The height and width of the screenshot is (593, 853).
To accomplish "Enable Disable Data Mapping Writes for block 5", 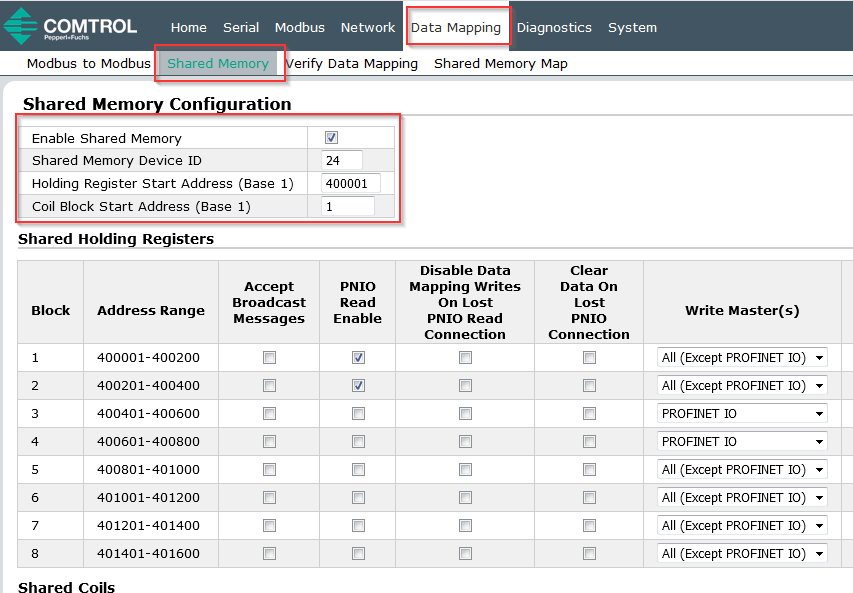I will [x=465, y=469].
